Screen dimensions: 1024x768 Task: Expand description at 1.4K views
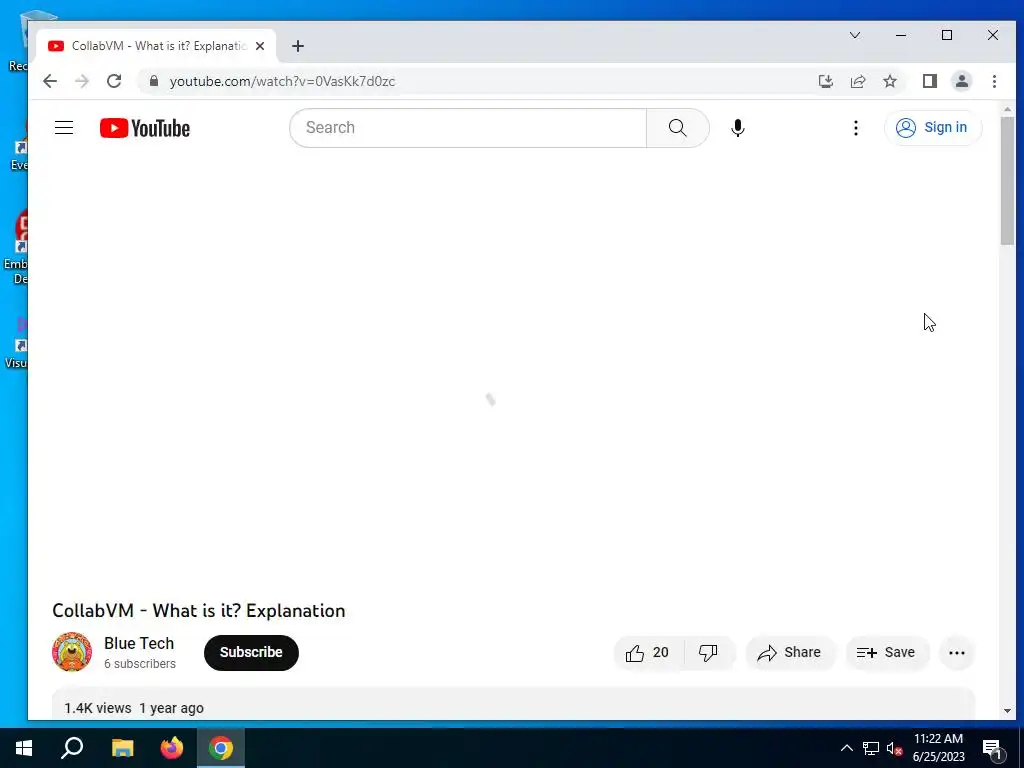click(513, 705)
